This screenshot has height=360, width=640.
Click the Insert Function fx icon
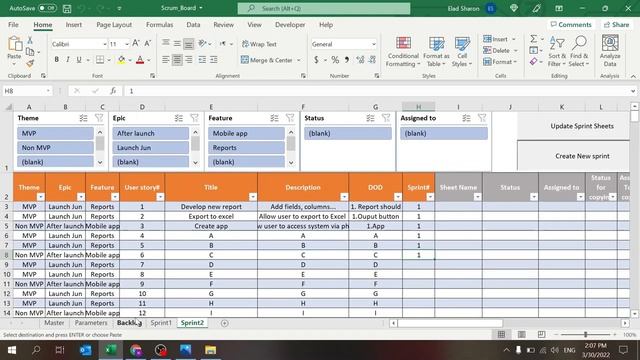pos(113,91)
